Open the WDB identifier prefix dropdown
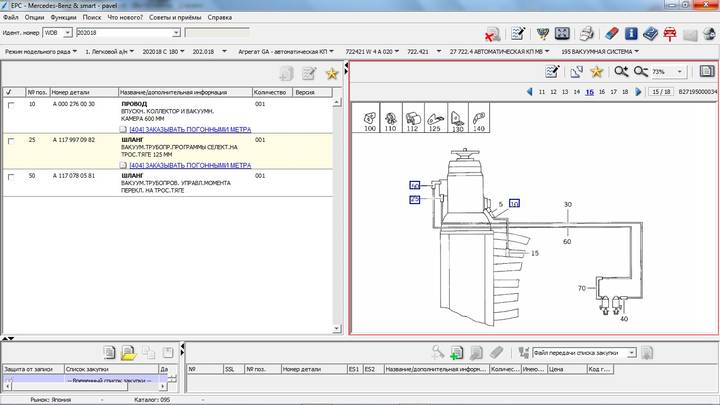720x405 pixels. point(68,33)
